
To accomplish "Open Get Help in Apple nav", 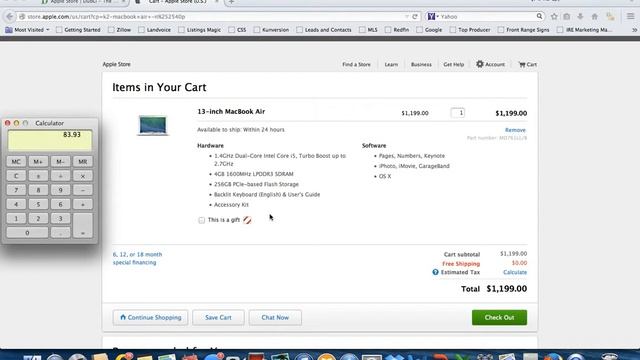I will pos(453,64).
